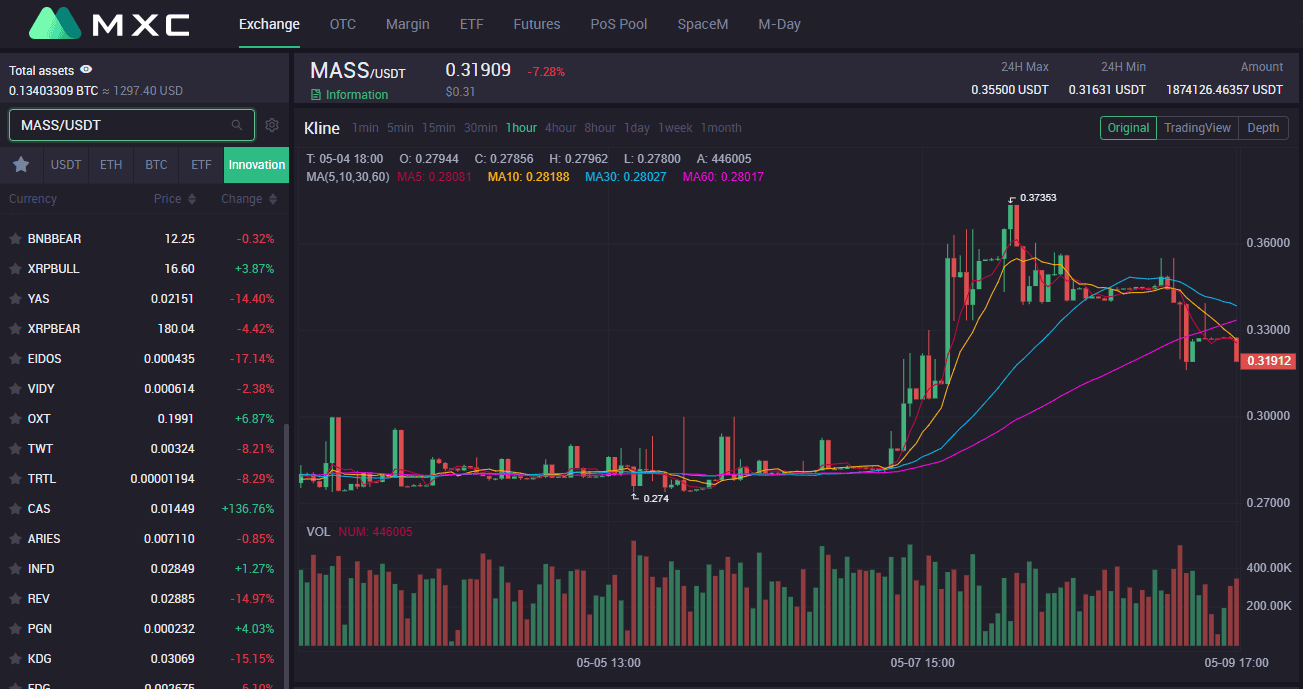The height and width of the screenshot is (689, 1303).
Task: Favorite the TRTL pair star
Action: (x=15, y=479)
